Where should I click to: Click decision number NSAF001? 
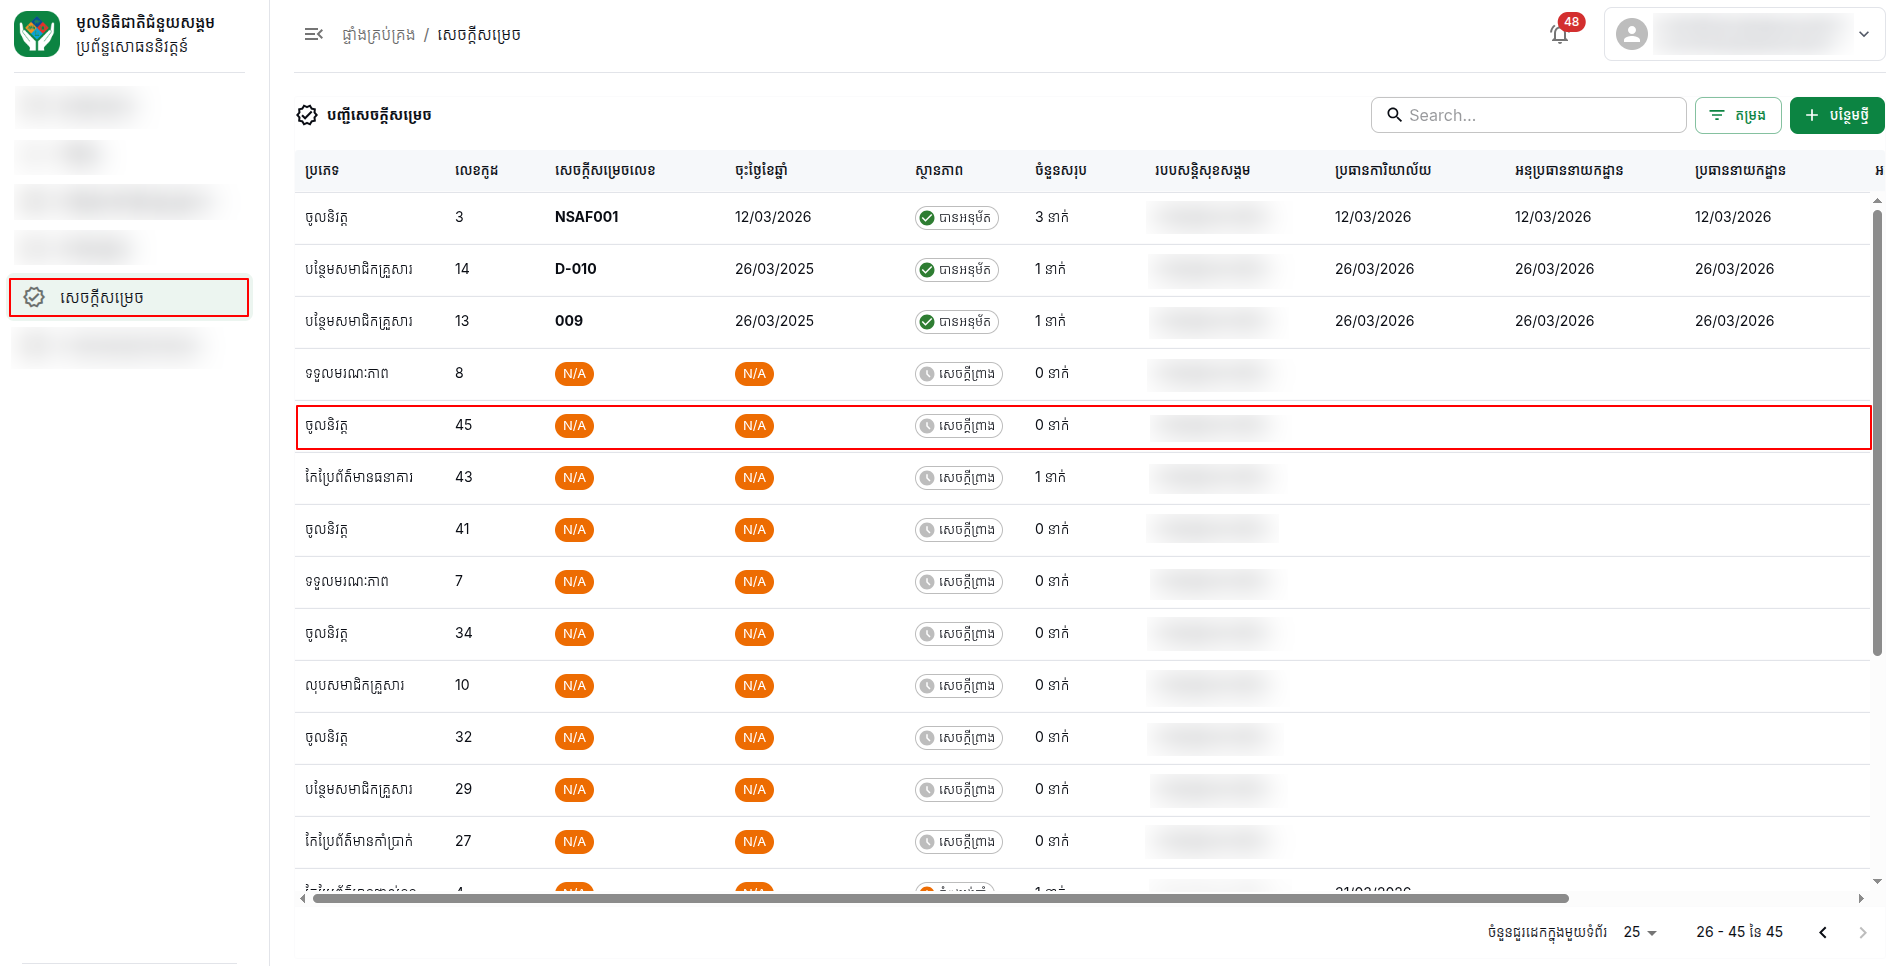click(x=587, y=217)
